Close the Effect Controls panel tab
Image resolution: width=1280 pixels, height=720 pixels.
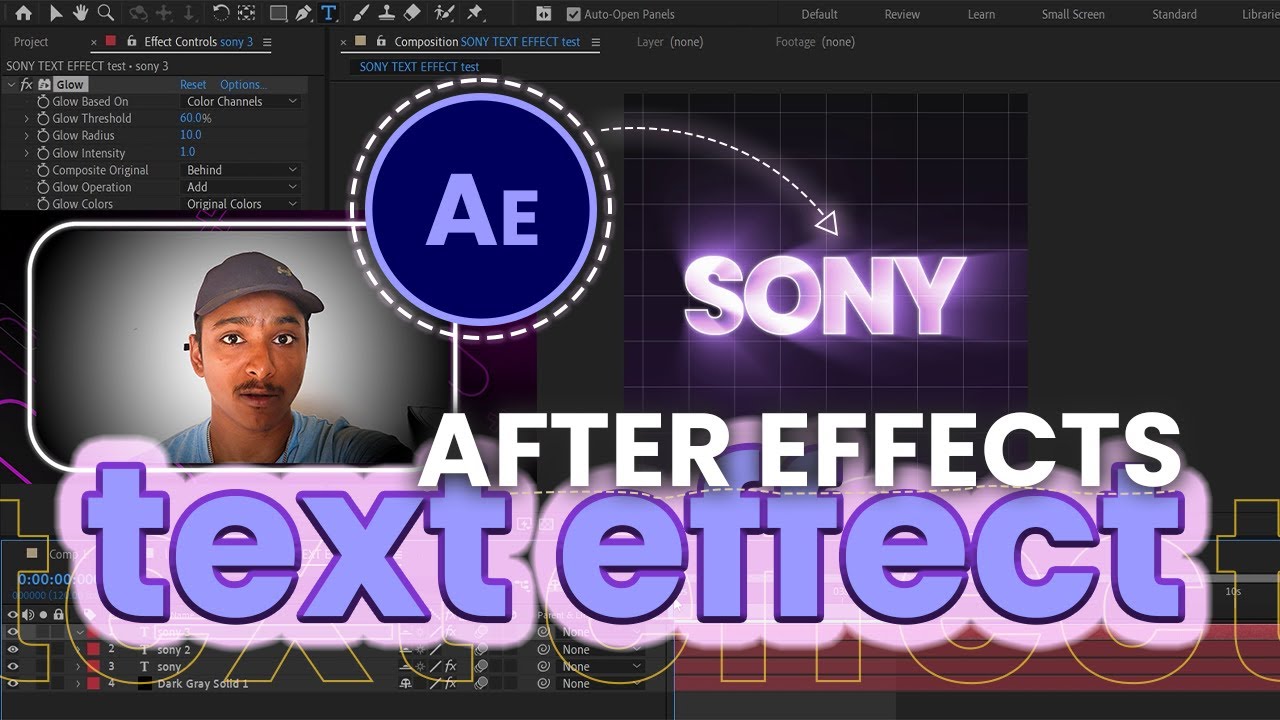95,42
